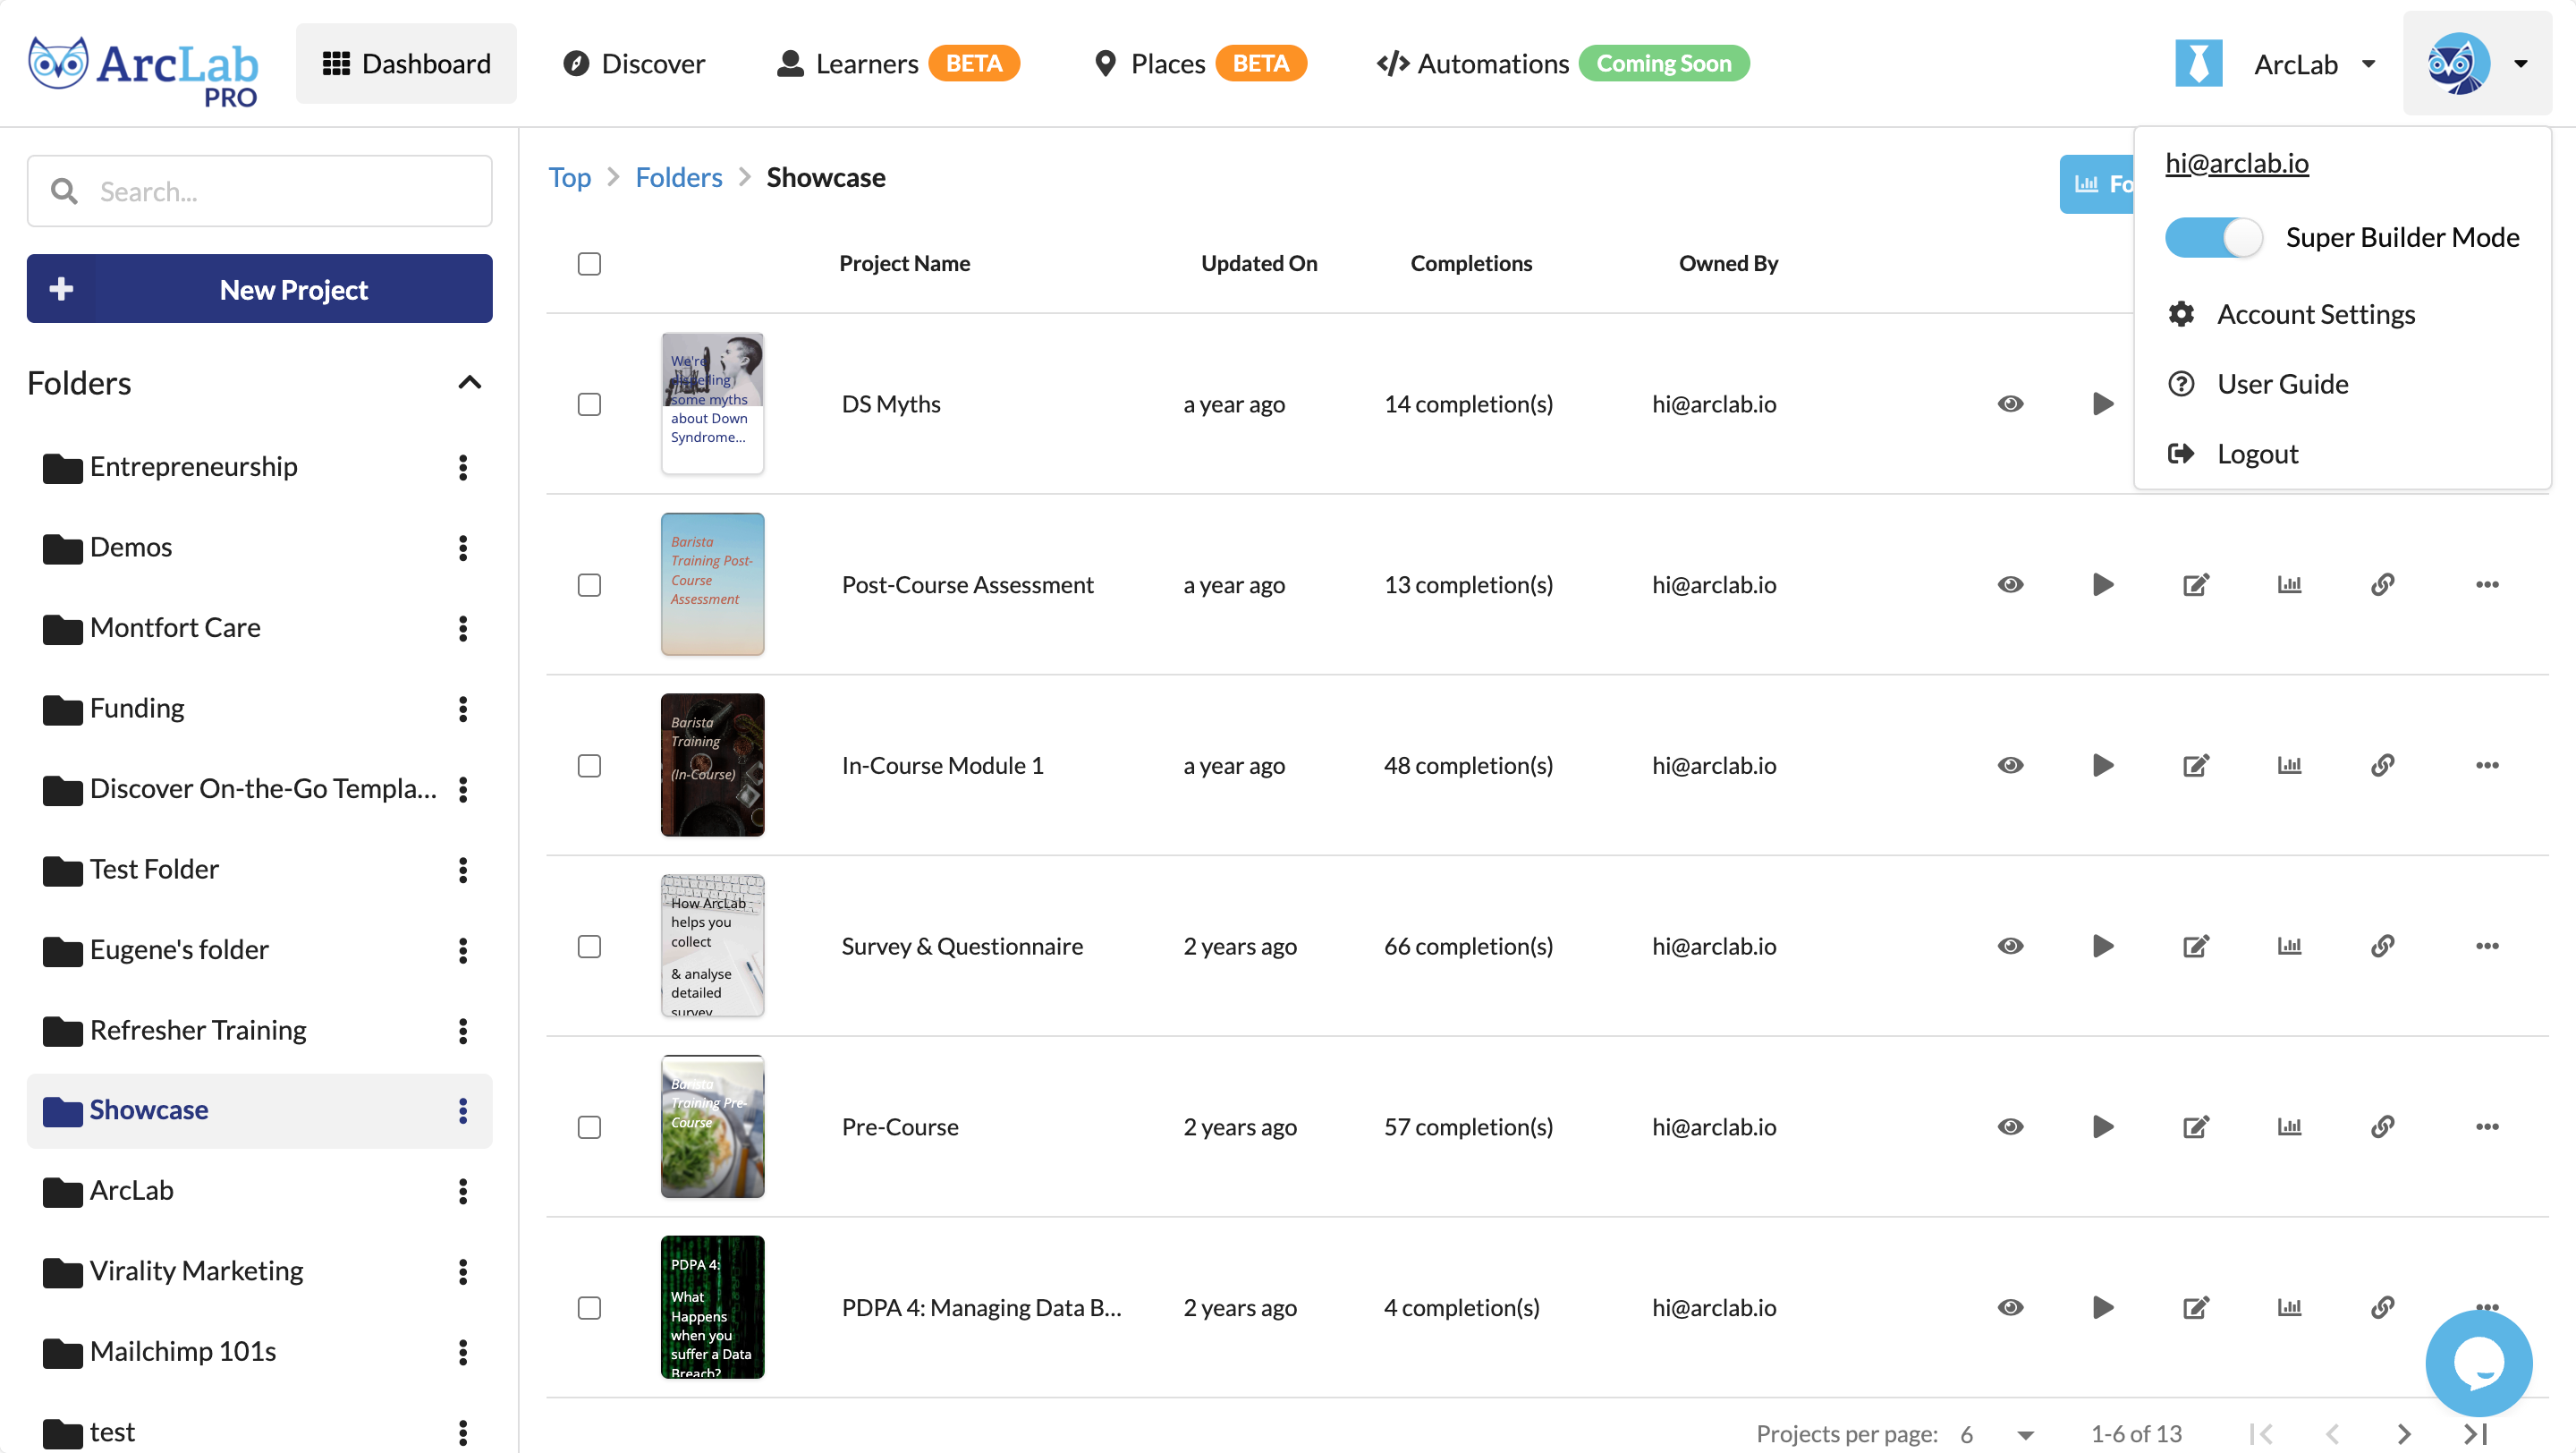
Task: Toggle Super Builder Mode switch
Action: 2213,237
